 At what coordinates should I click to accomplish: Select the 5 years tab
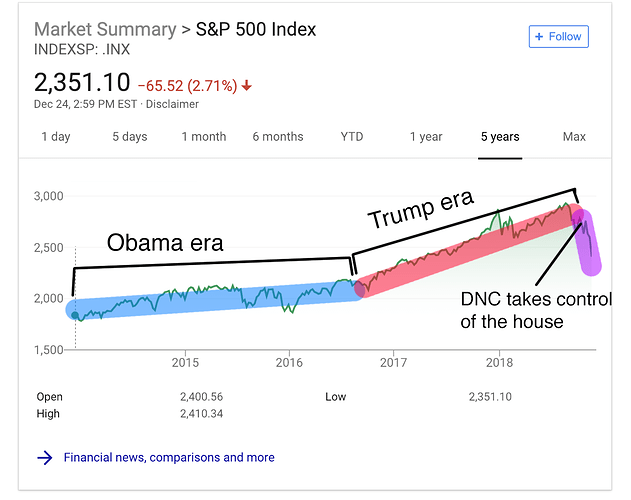500,137
